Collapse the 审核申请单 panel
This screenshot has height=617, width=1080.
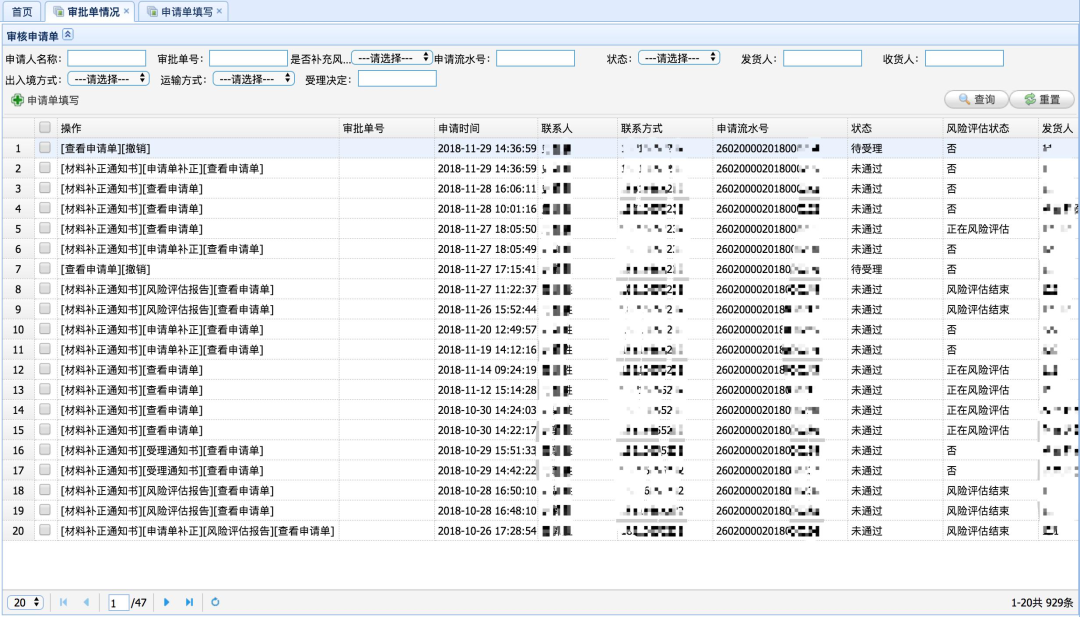[x=68, y=35]
